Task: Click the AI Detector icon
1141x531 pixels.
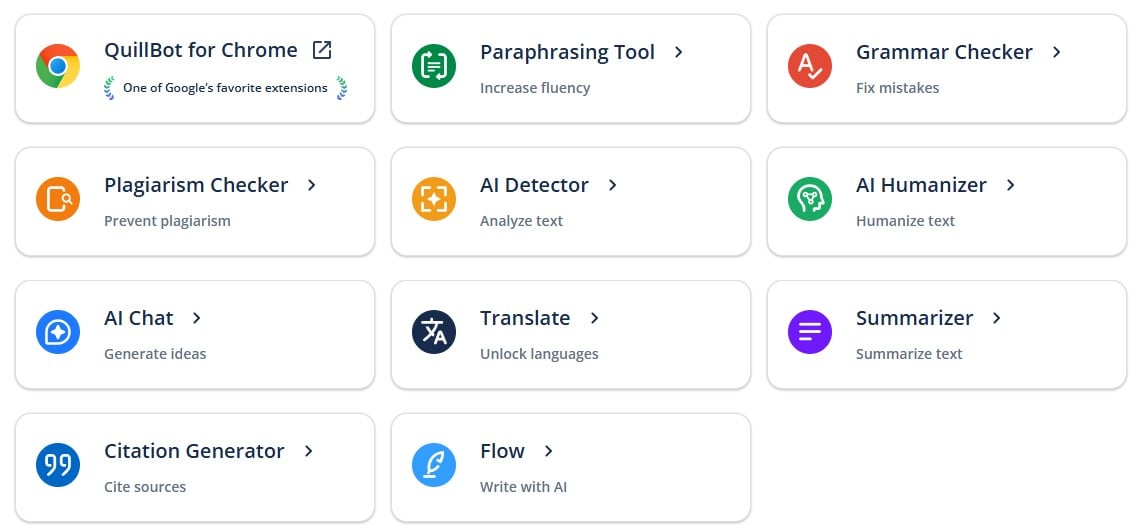Action: 434,200
